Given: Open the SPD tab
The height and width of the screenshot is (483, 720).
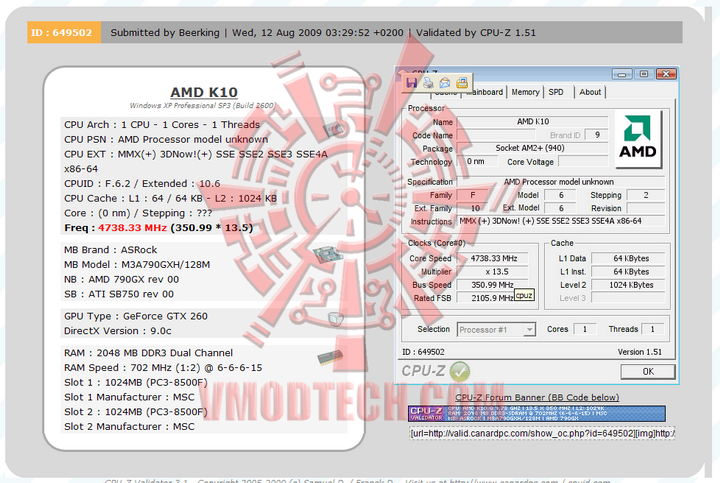Looking at the screenshot, I should (556, 92).
